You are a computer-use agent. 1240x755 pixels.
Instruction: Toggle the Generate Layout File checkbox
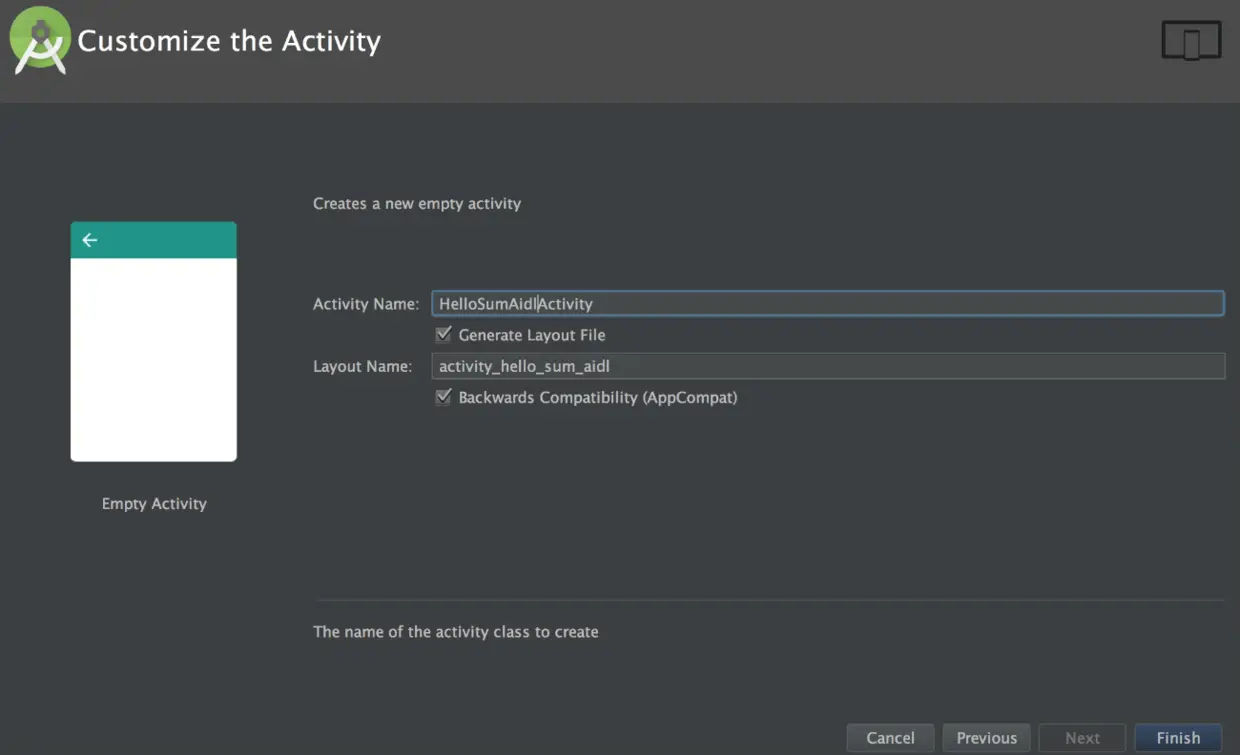pyautogui.click(x=444, y=335)
